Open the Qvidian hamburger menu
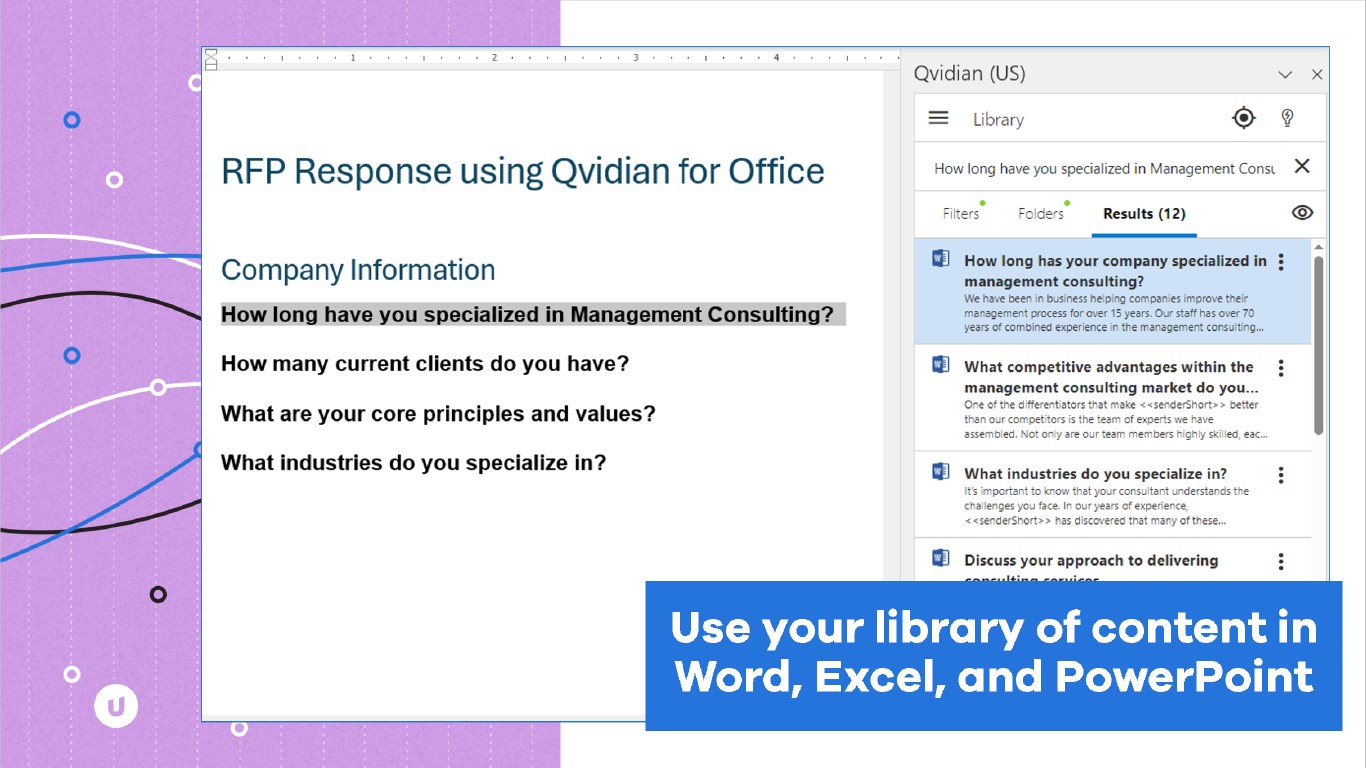Screen dimensions: 1366x768 tap(938, 118)
